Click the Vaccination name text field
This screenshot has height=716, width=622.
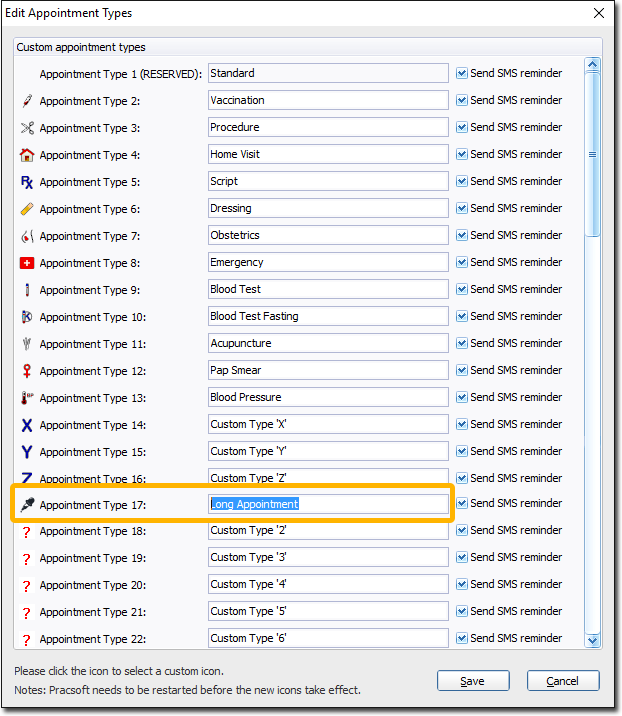328,100
